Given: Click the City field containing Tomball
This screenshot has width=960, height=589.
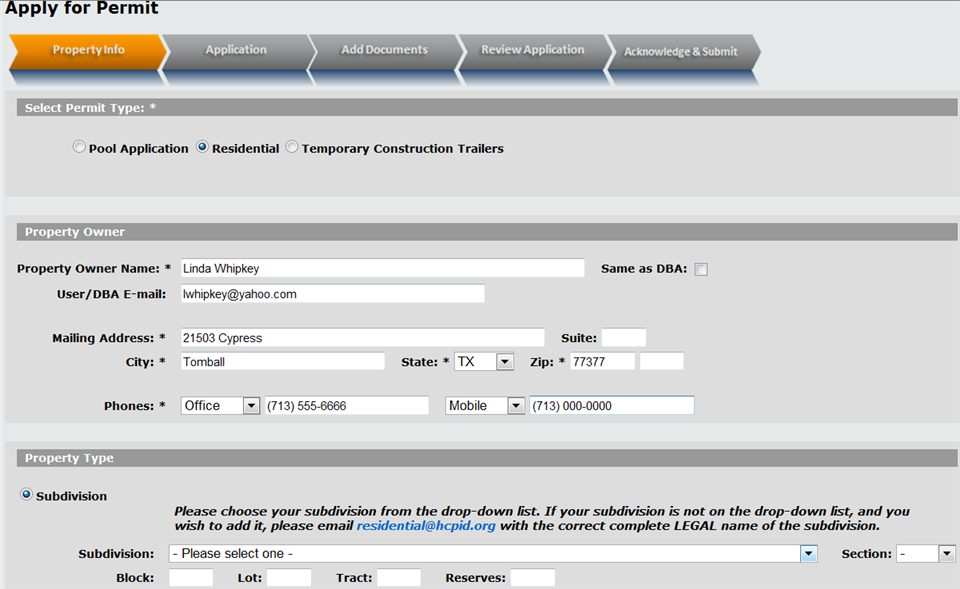Looking at the screenshot, I should pyautogui.click(x=283, y=362).
